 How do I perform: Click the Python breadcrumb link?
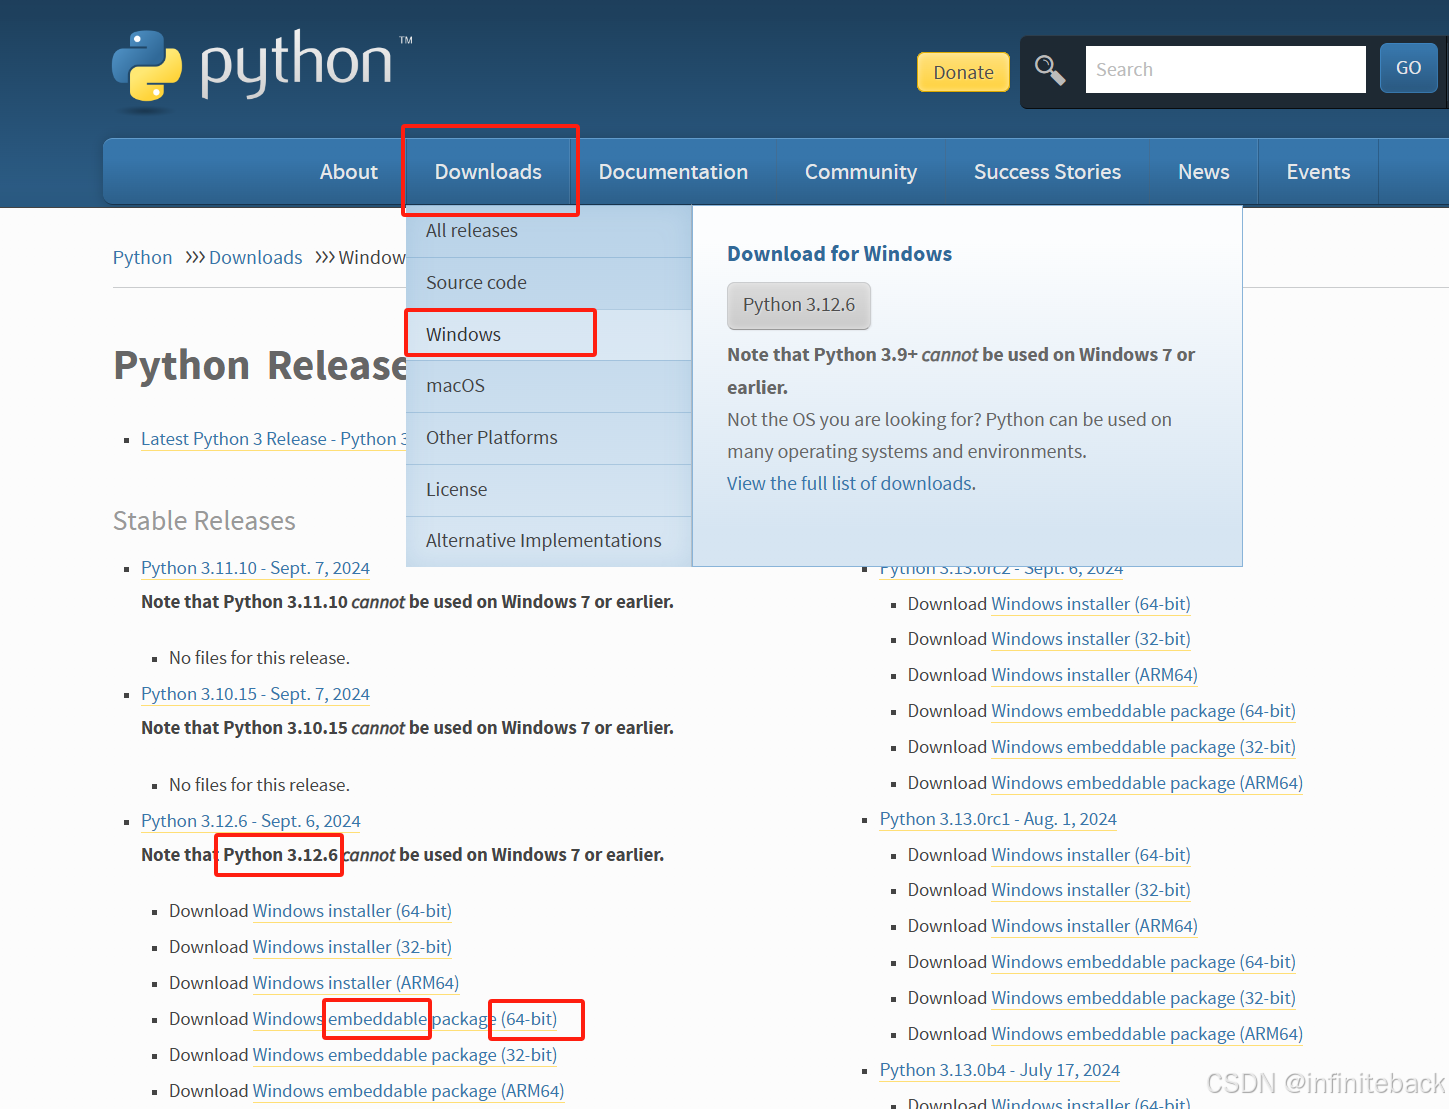tap(142, 258)
